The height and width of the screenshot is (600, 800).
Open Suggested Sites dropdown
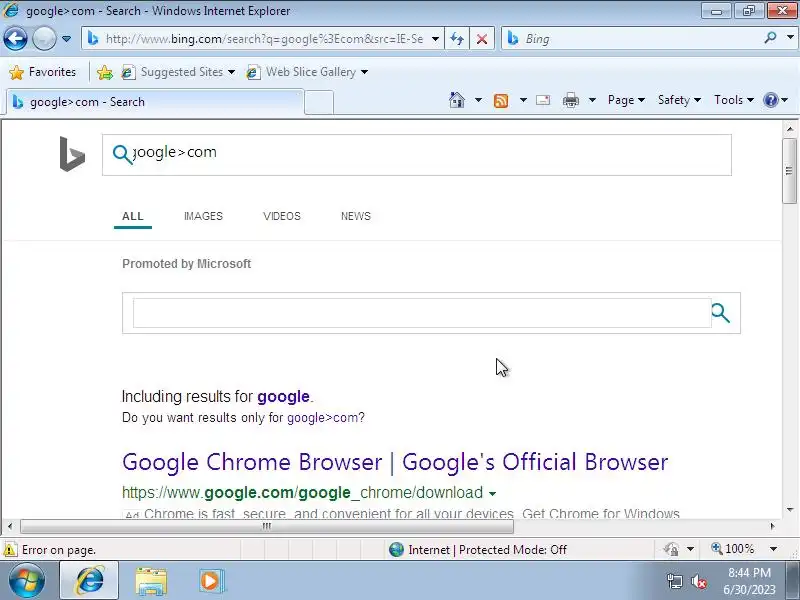(x=178, y=72)
